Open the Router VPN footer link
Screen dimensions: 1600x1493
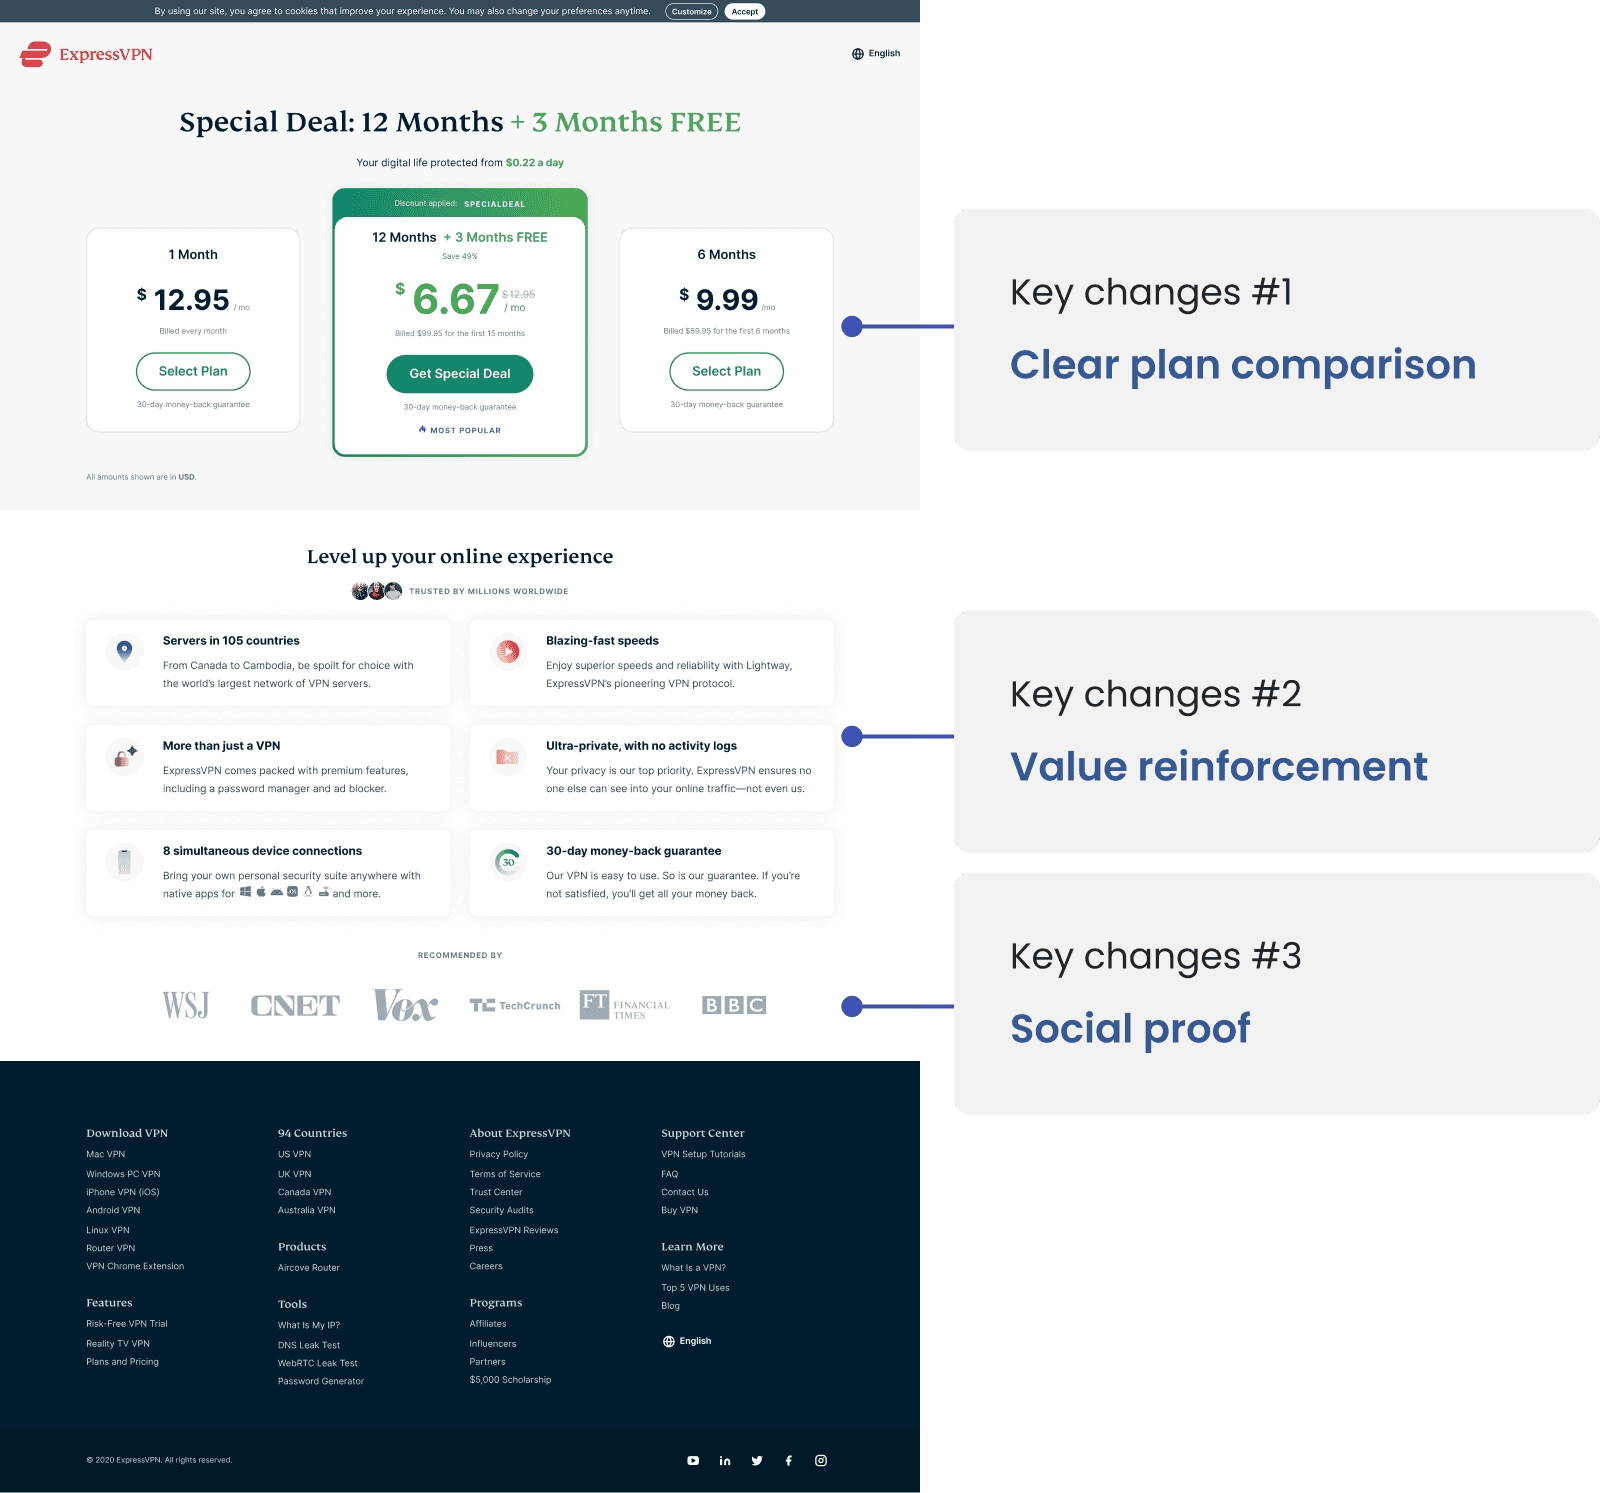[x=111, y=1248]
